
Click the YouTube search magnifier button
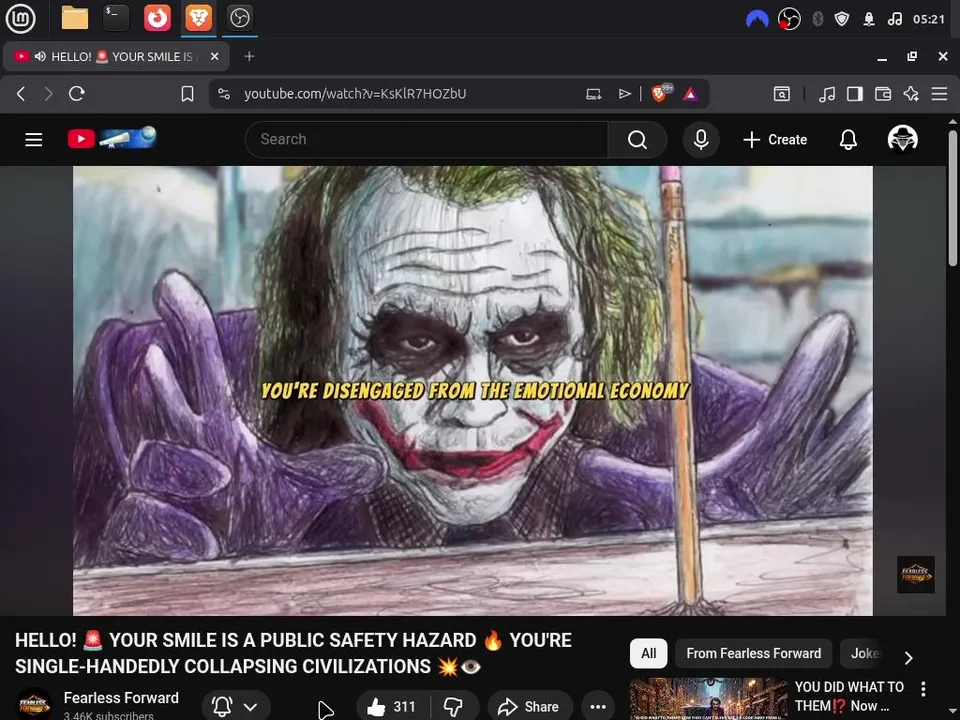tap(637, 140)
